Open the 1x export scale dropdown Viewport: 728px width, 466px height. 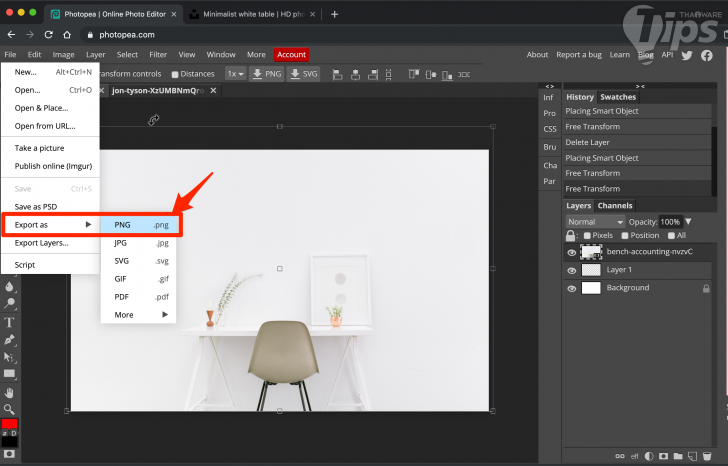[235, 74]
